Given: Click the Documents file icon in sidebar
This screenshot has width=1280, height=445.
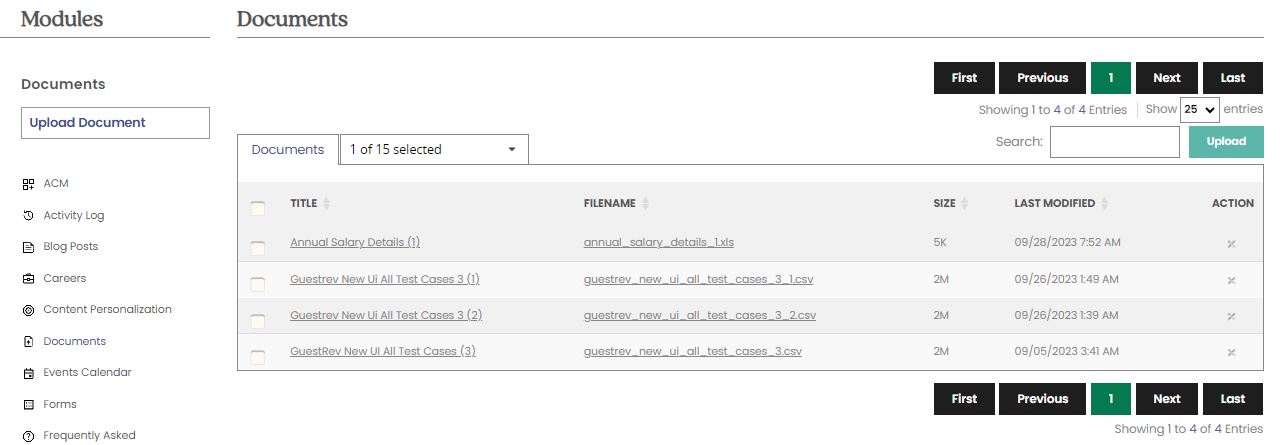Looking at the screenshot, I should pos(28,341).
